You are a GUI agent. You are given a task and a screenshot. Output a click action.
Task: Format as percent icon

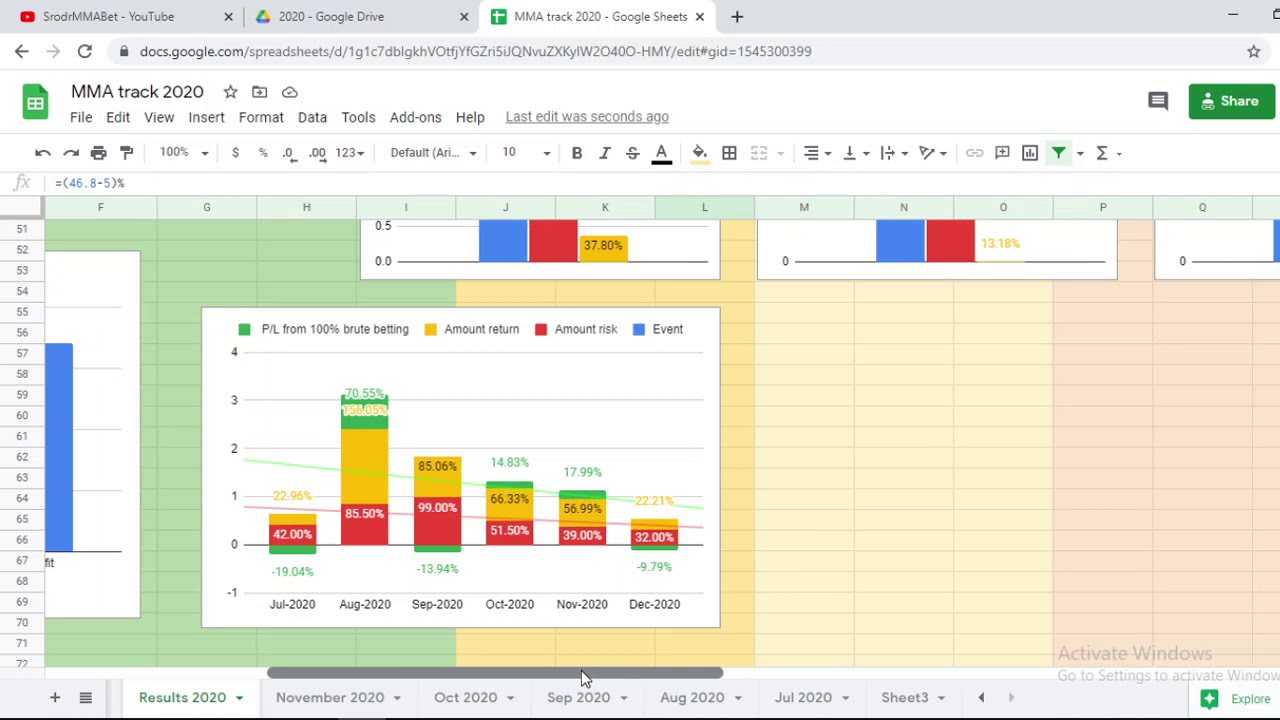click(x=263, y=153)
